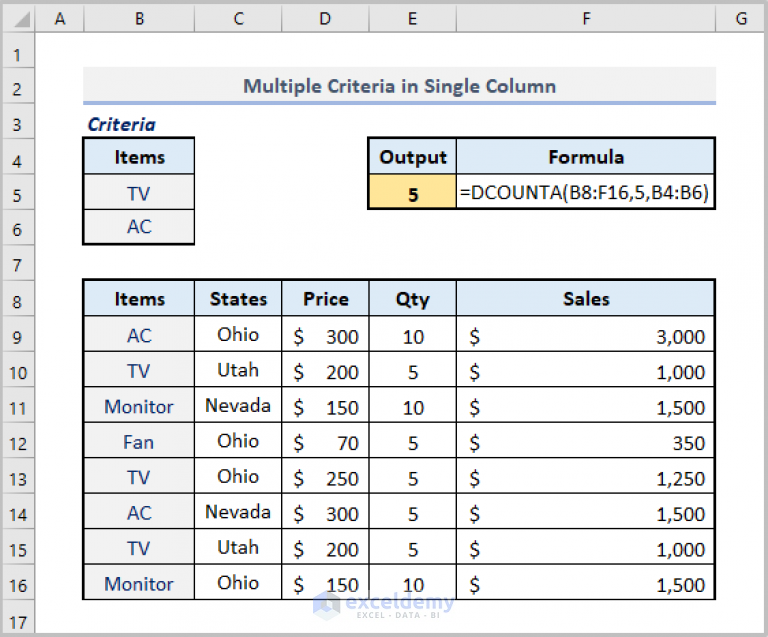Click the 'States' header cell
The image size is (768, 637).
pyautogui.click(x=239, y=298)
